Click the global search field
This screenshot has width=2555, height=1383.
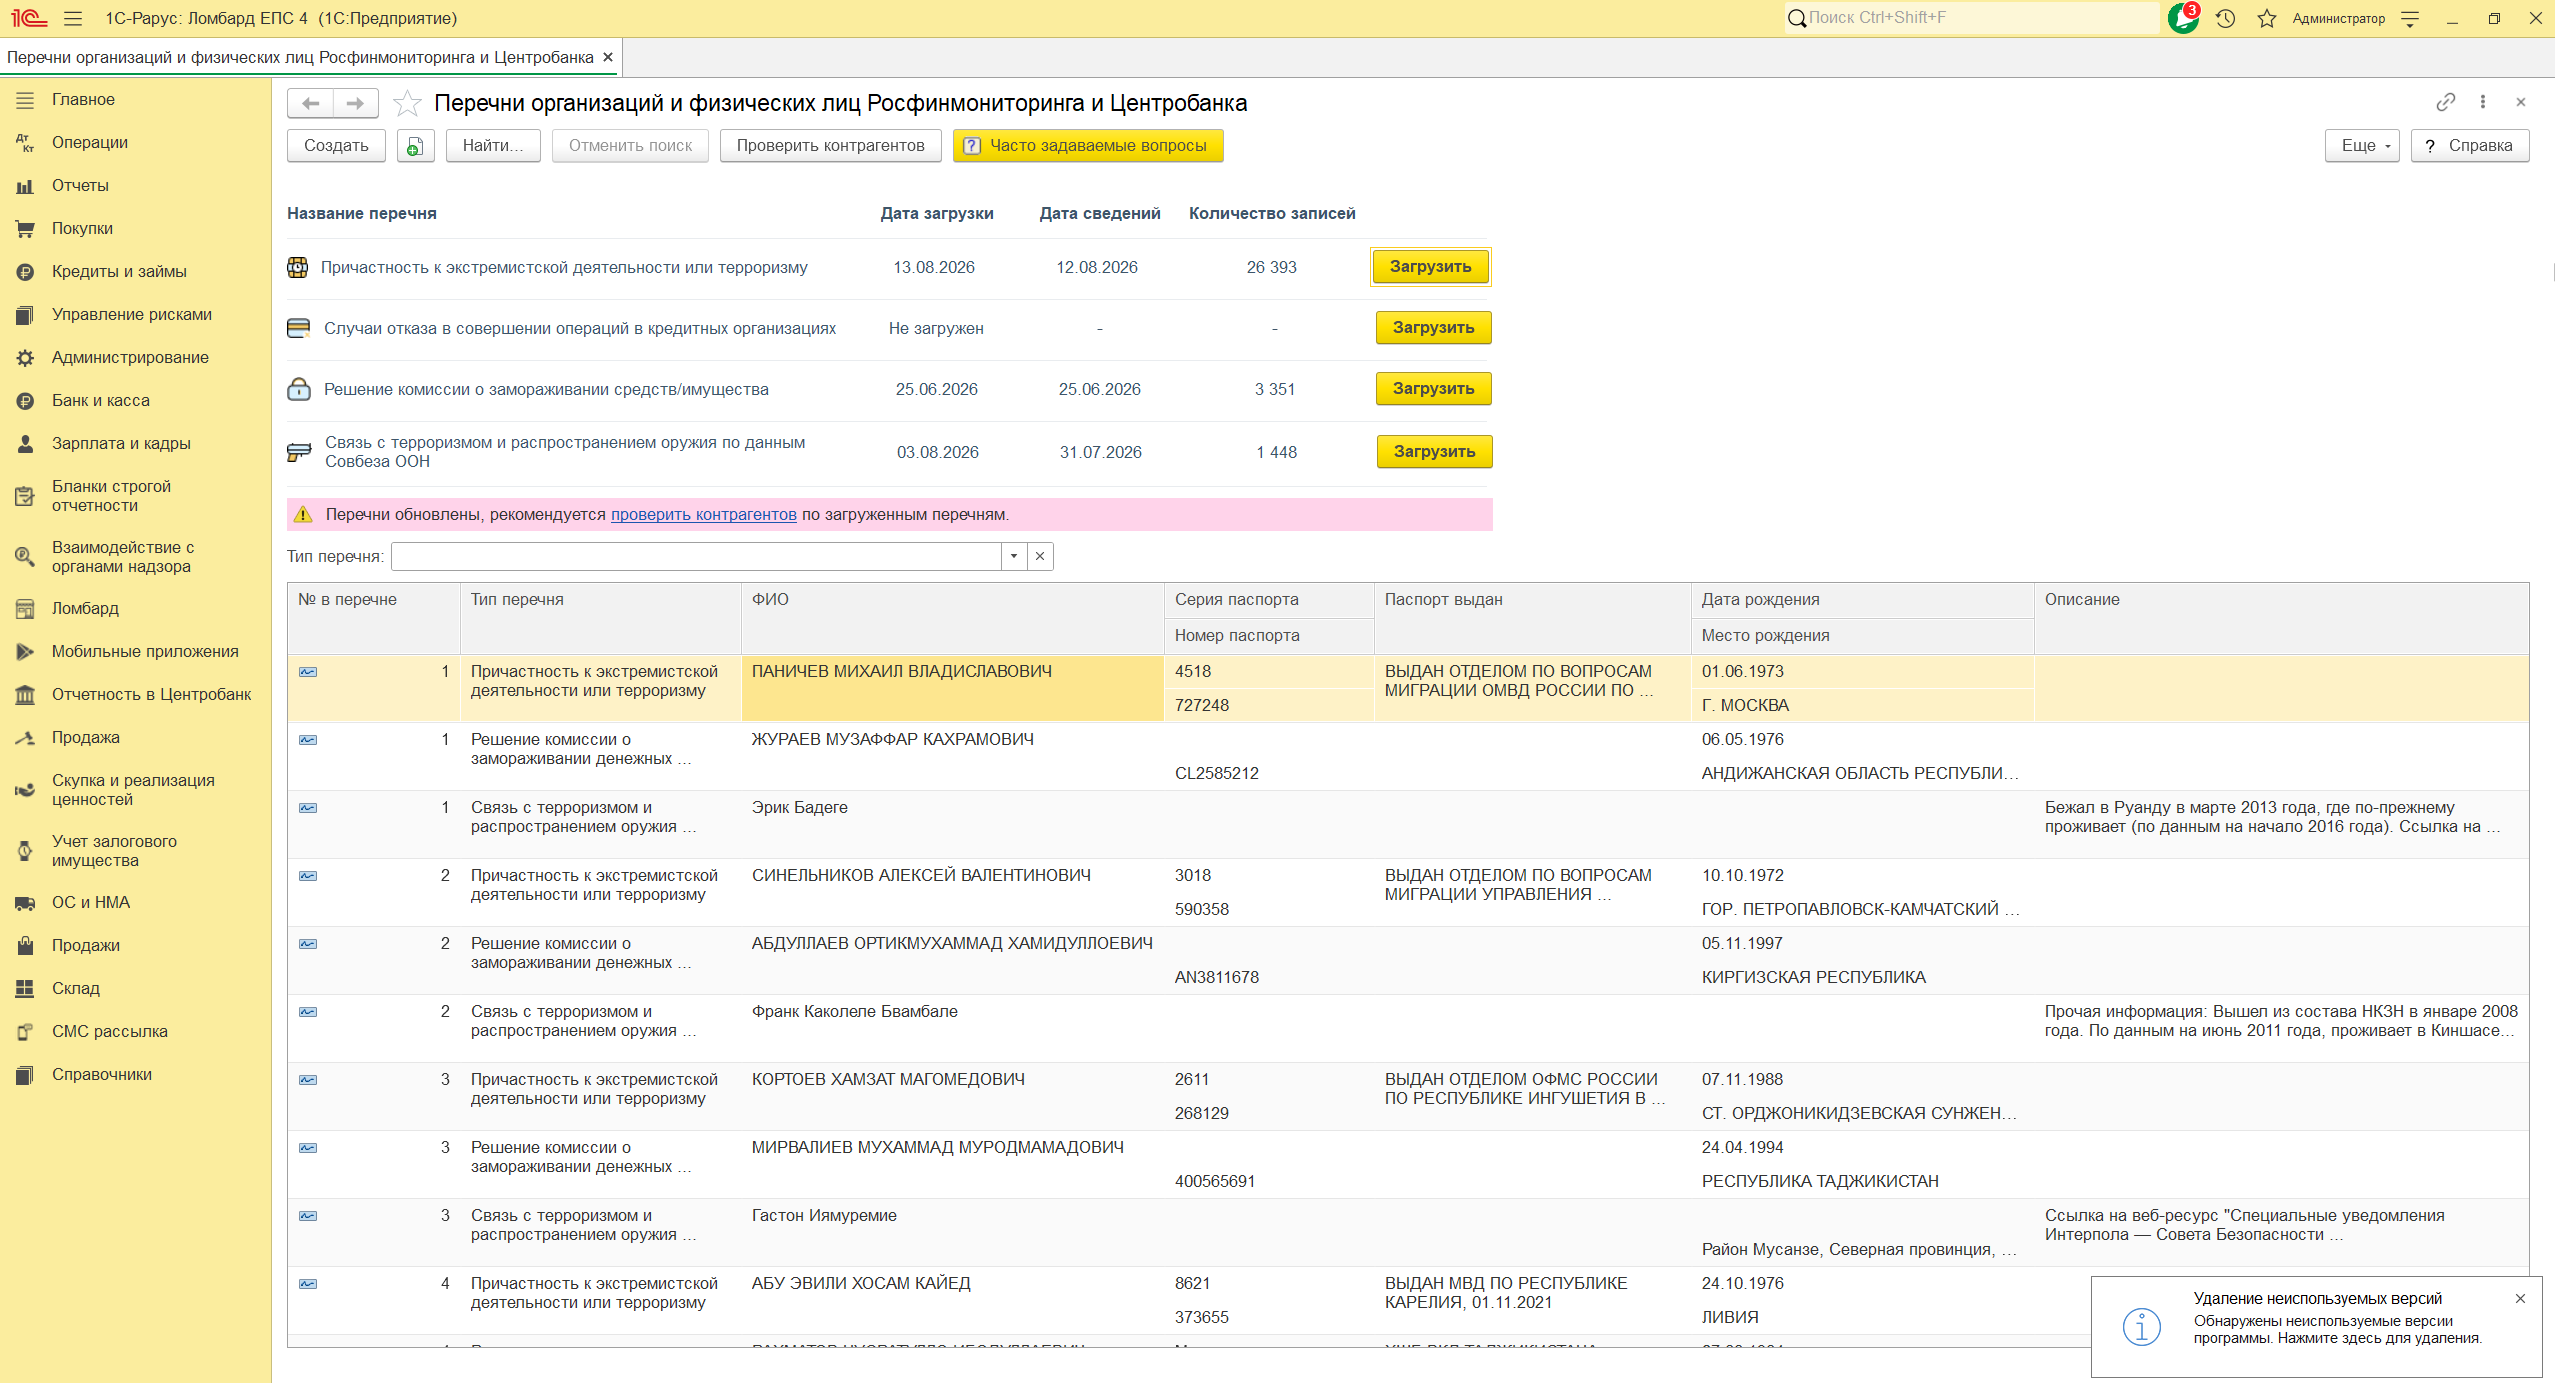[x=1971, y=18]
